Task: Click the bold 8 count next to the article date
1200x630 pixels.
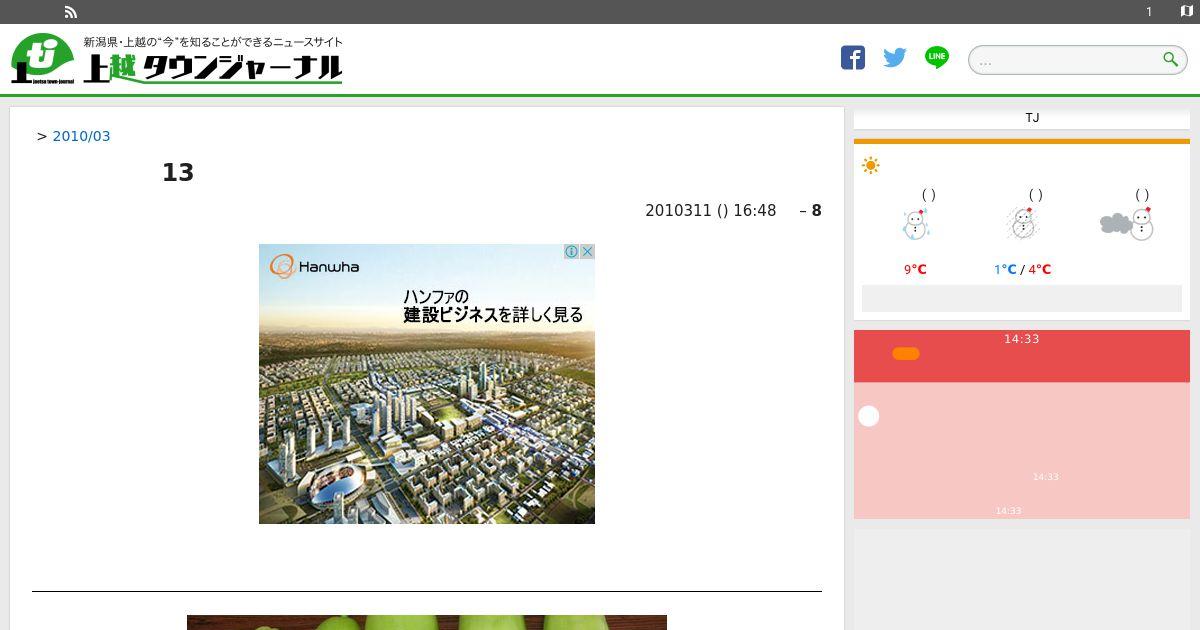Action: 816,211
